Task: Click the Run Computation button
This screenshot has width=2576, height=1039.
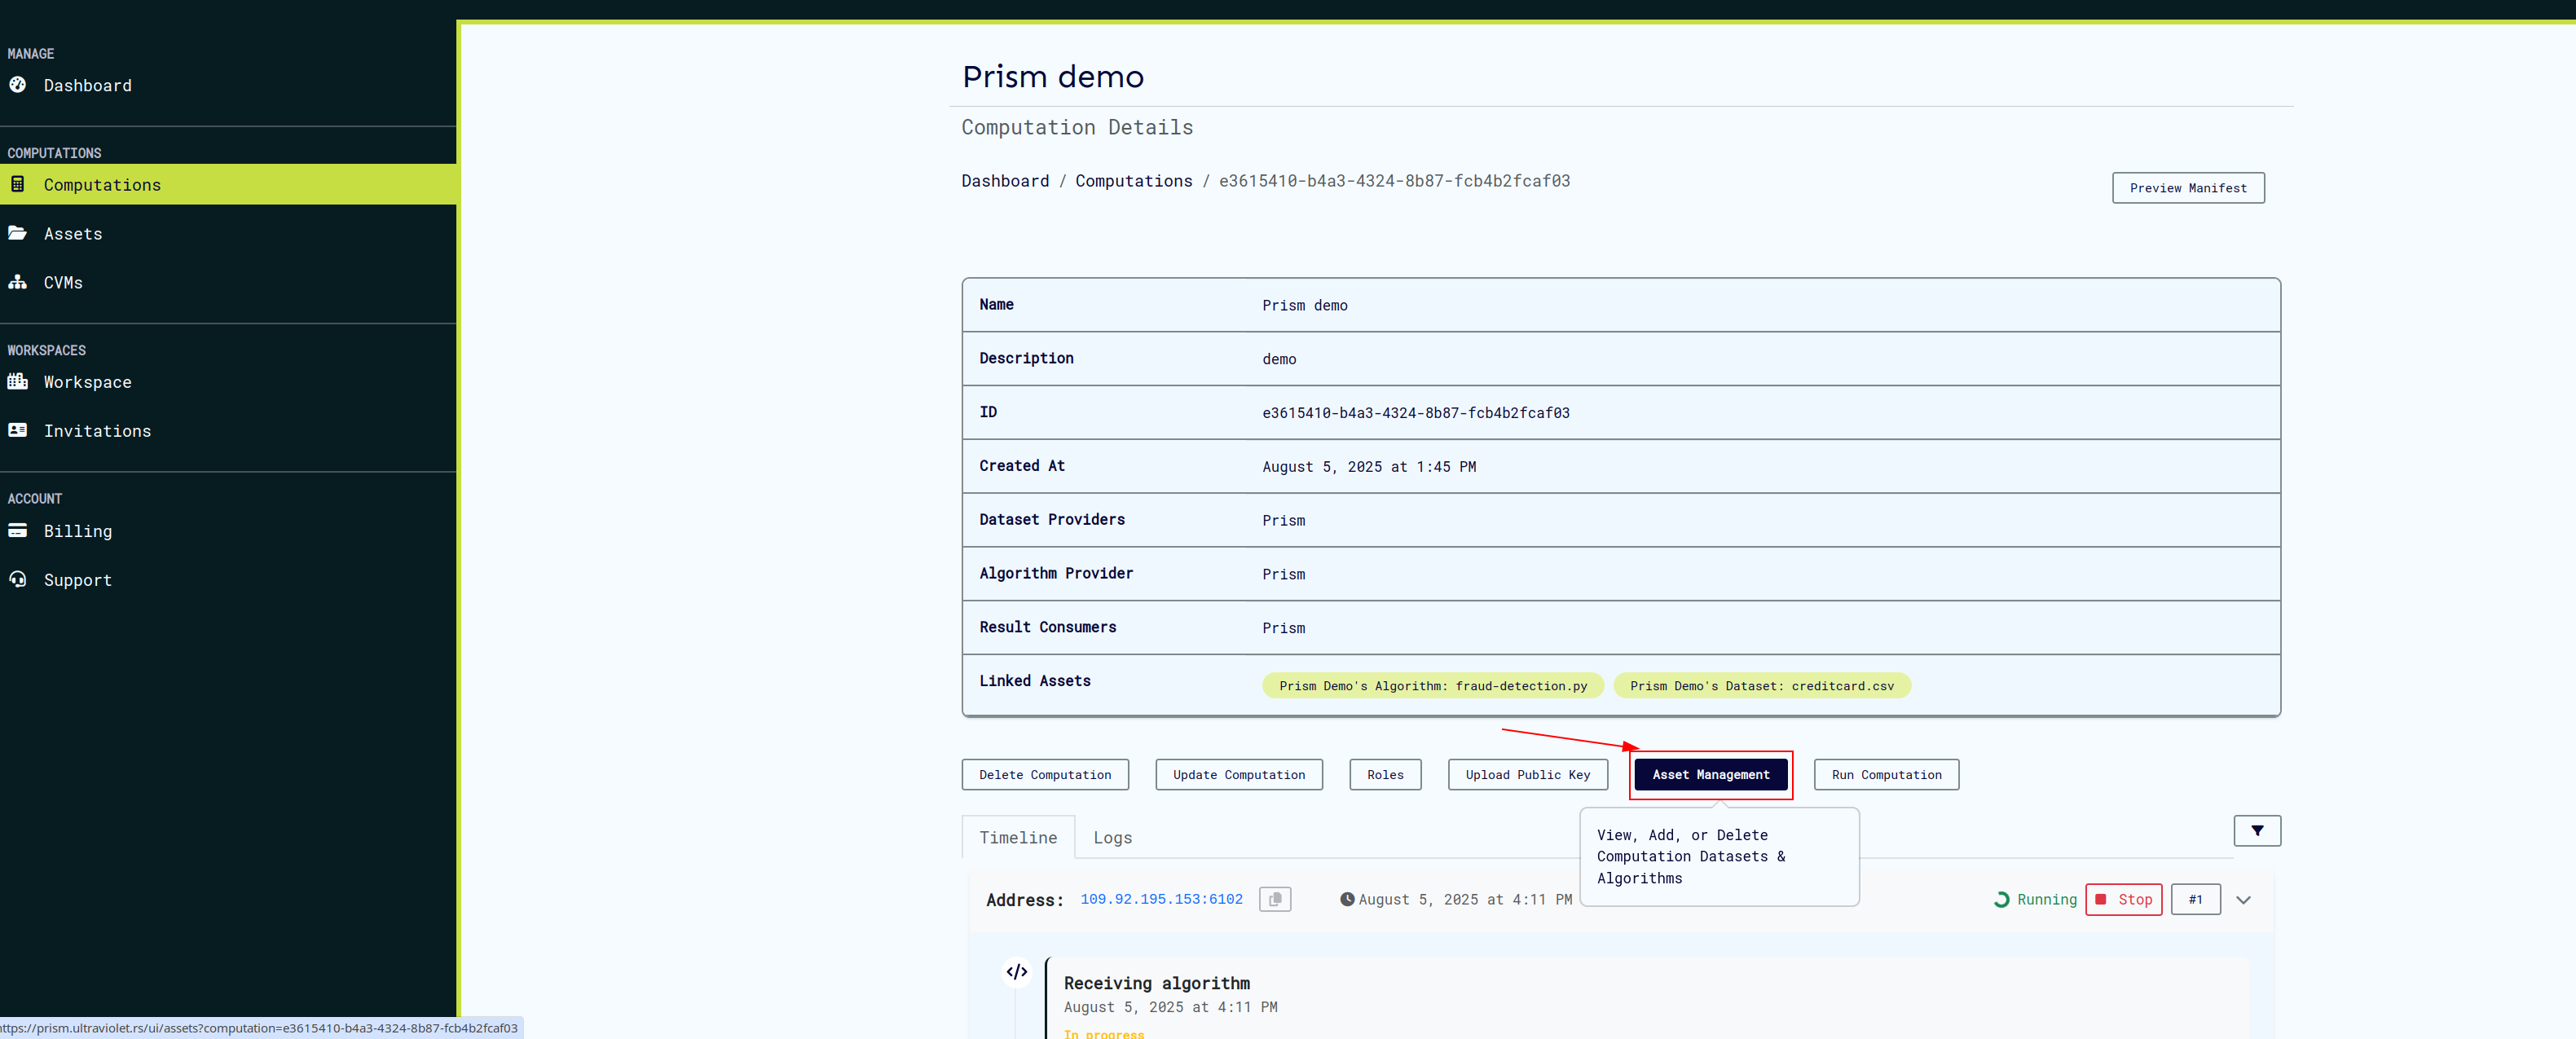Action: (1886, 774)
